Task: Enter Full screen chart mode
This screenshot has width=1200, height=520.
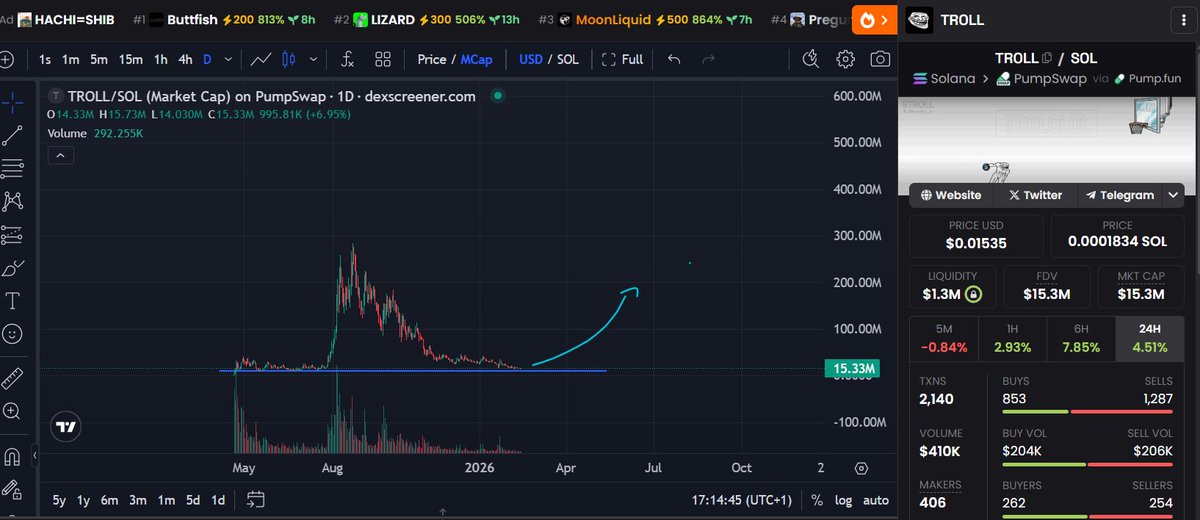Action: 622,60
